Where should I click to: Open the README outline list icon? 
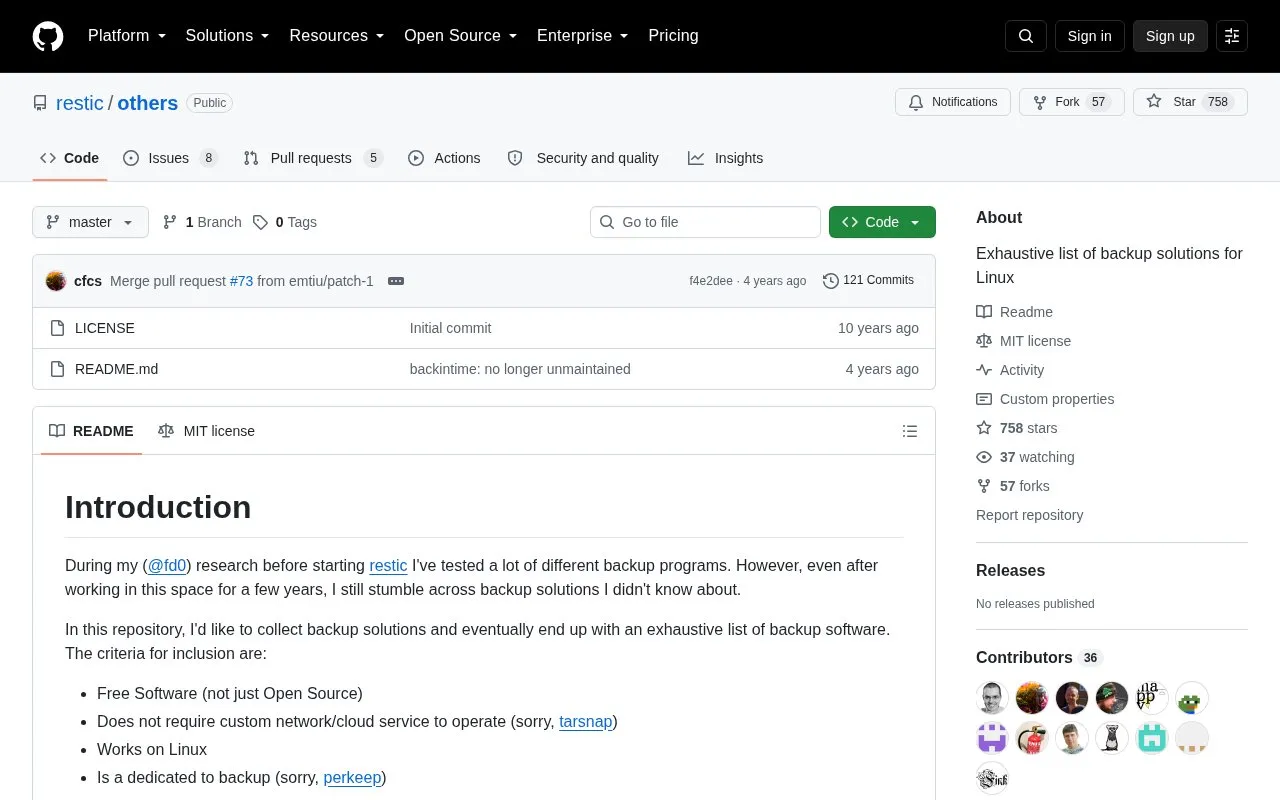(910, 431)
